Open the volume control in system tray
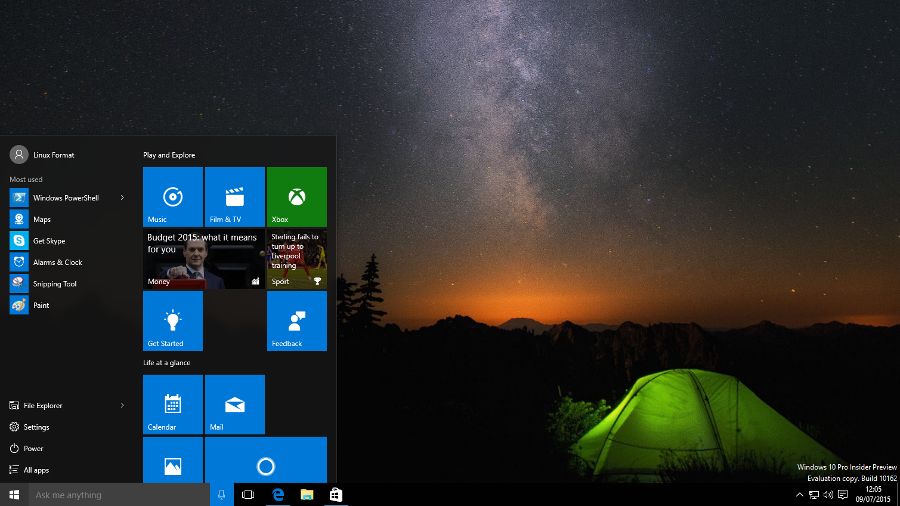This screenshot has width=900, height=506. (x=828, y=495)
